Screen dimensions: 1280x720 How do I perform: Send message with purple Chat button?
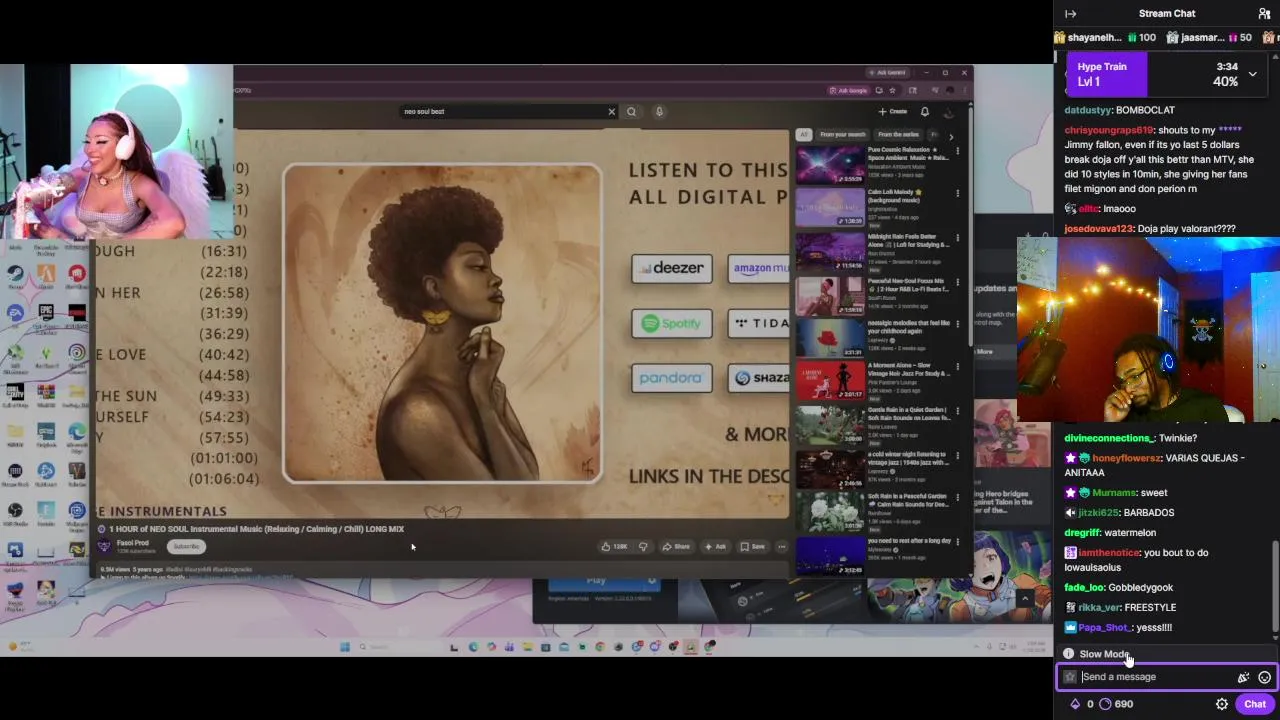tap(1255, 704)
